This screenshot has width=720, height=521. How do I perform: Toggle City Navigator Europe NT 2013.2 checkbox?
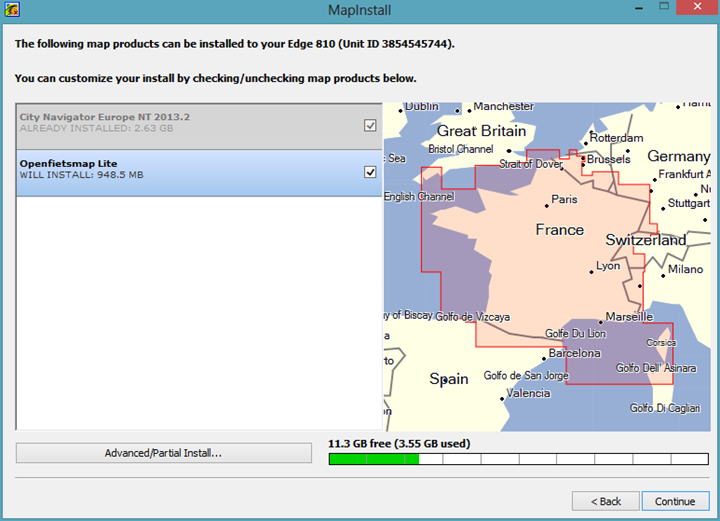point(370,125)
